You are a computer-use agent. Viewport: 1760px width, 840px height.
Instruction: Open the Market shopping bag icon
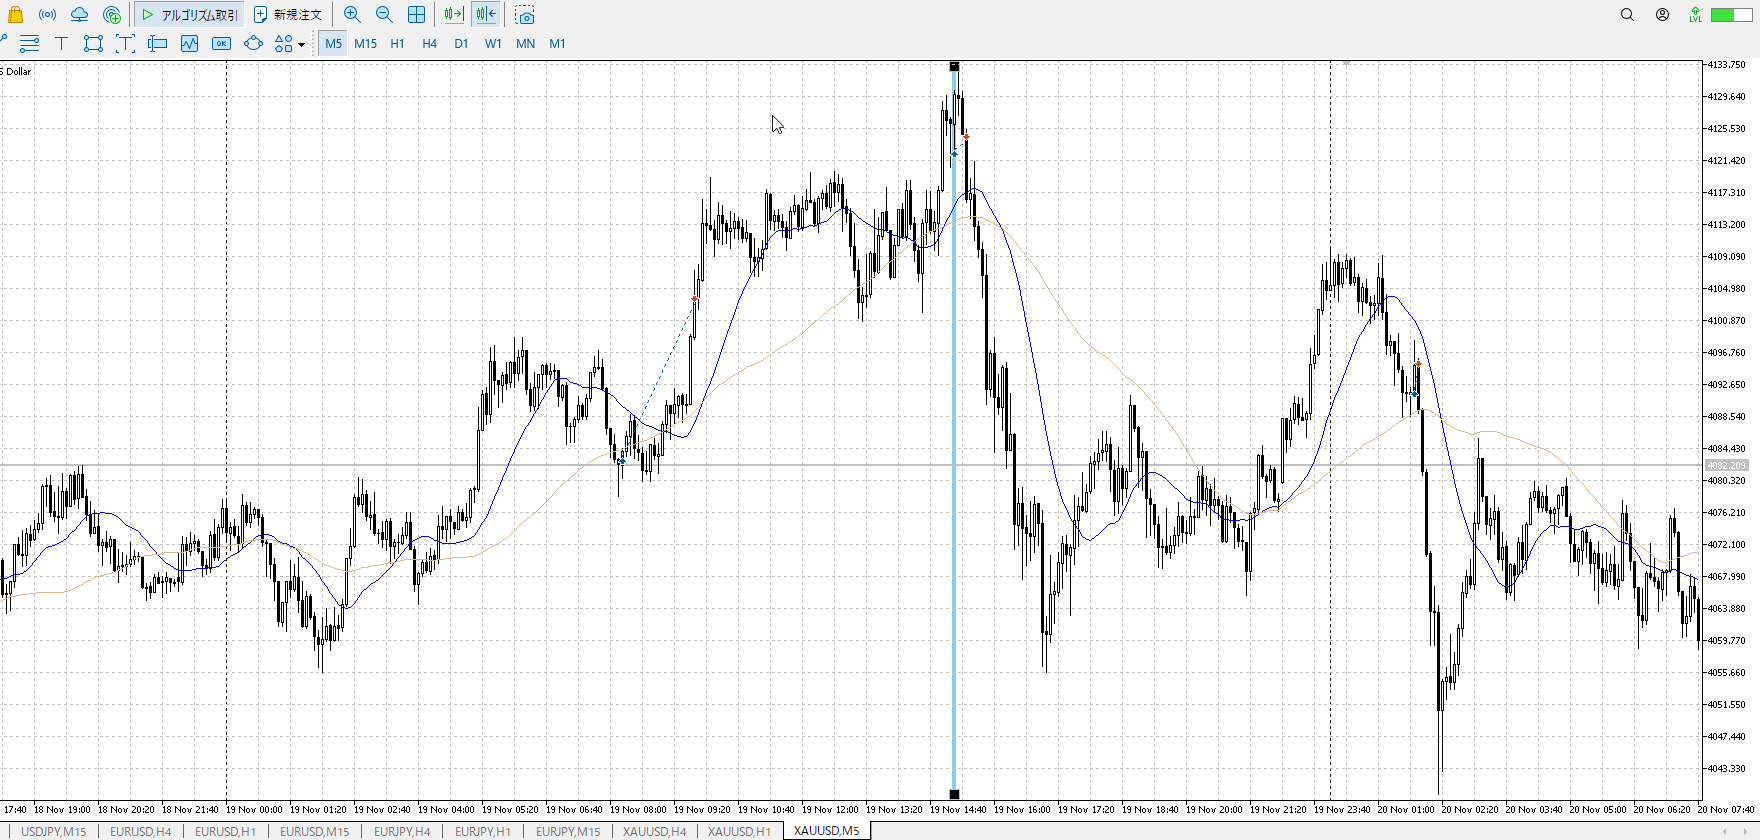pyautogui.click(x=15, y=14)
